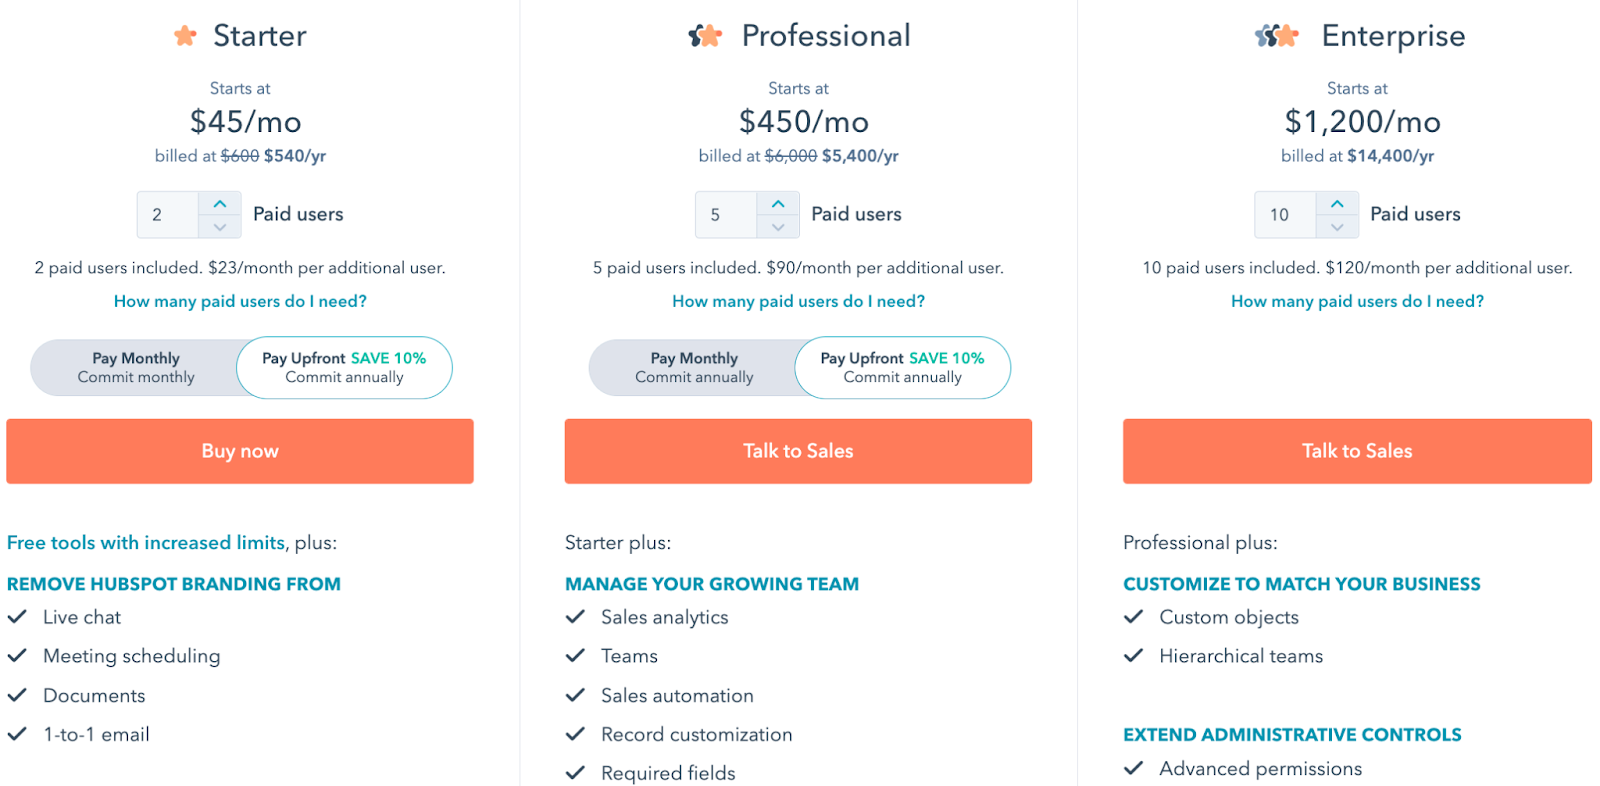Select Pay Monthly for the Starter plan
This screenshot has height=786, width=1600.
(136, 367)
